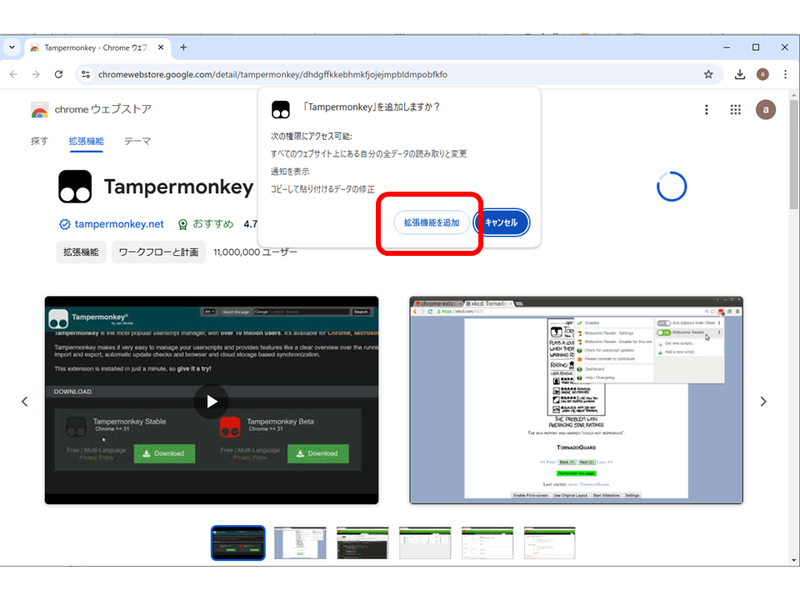This screenshot has width=800, height=600.
Task: Select the fifth carousel thumbnail
Action: (x=487, y=543)
